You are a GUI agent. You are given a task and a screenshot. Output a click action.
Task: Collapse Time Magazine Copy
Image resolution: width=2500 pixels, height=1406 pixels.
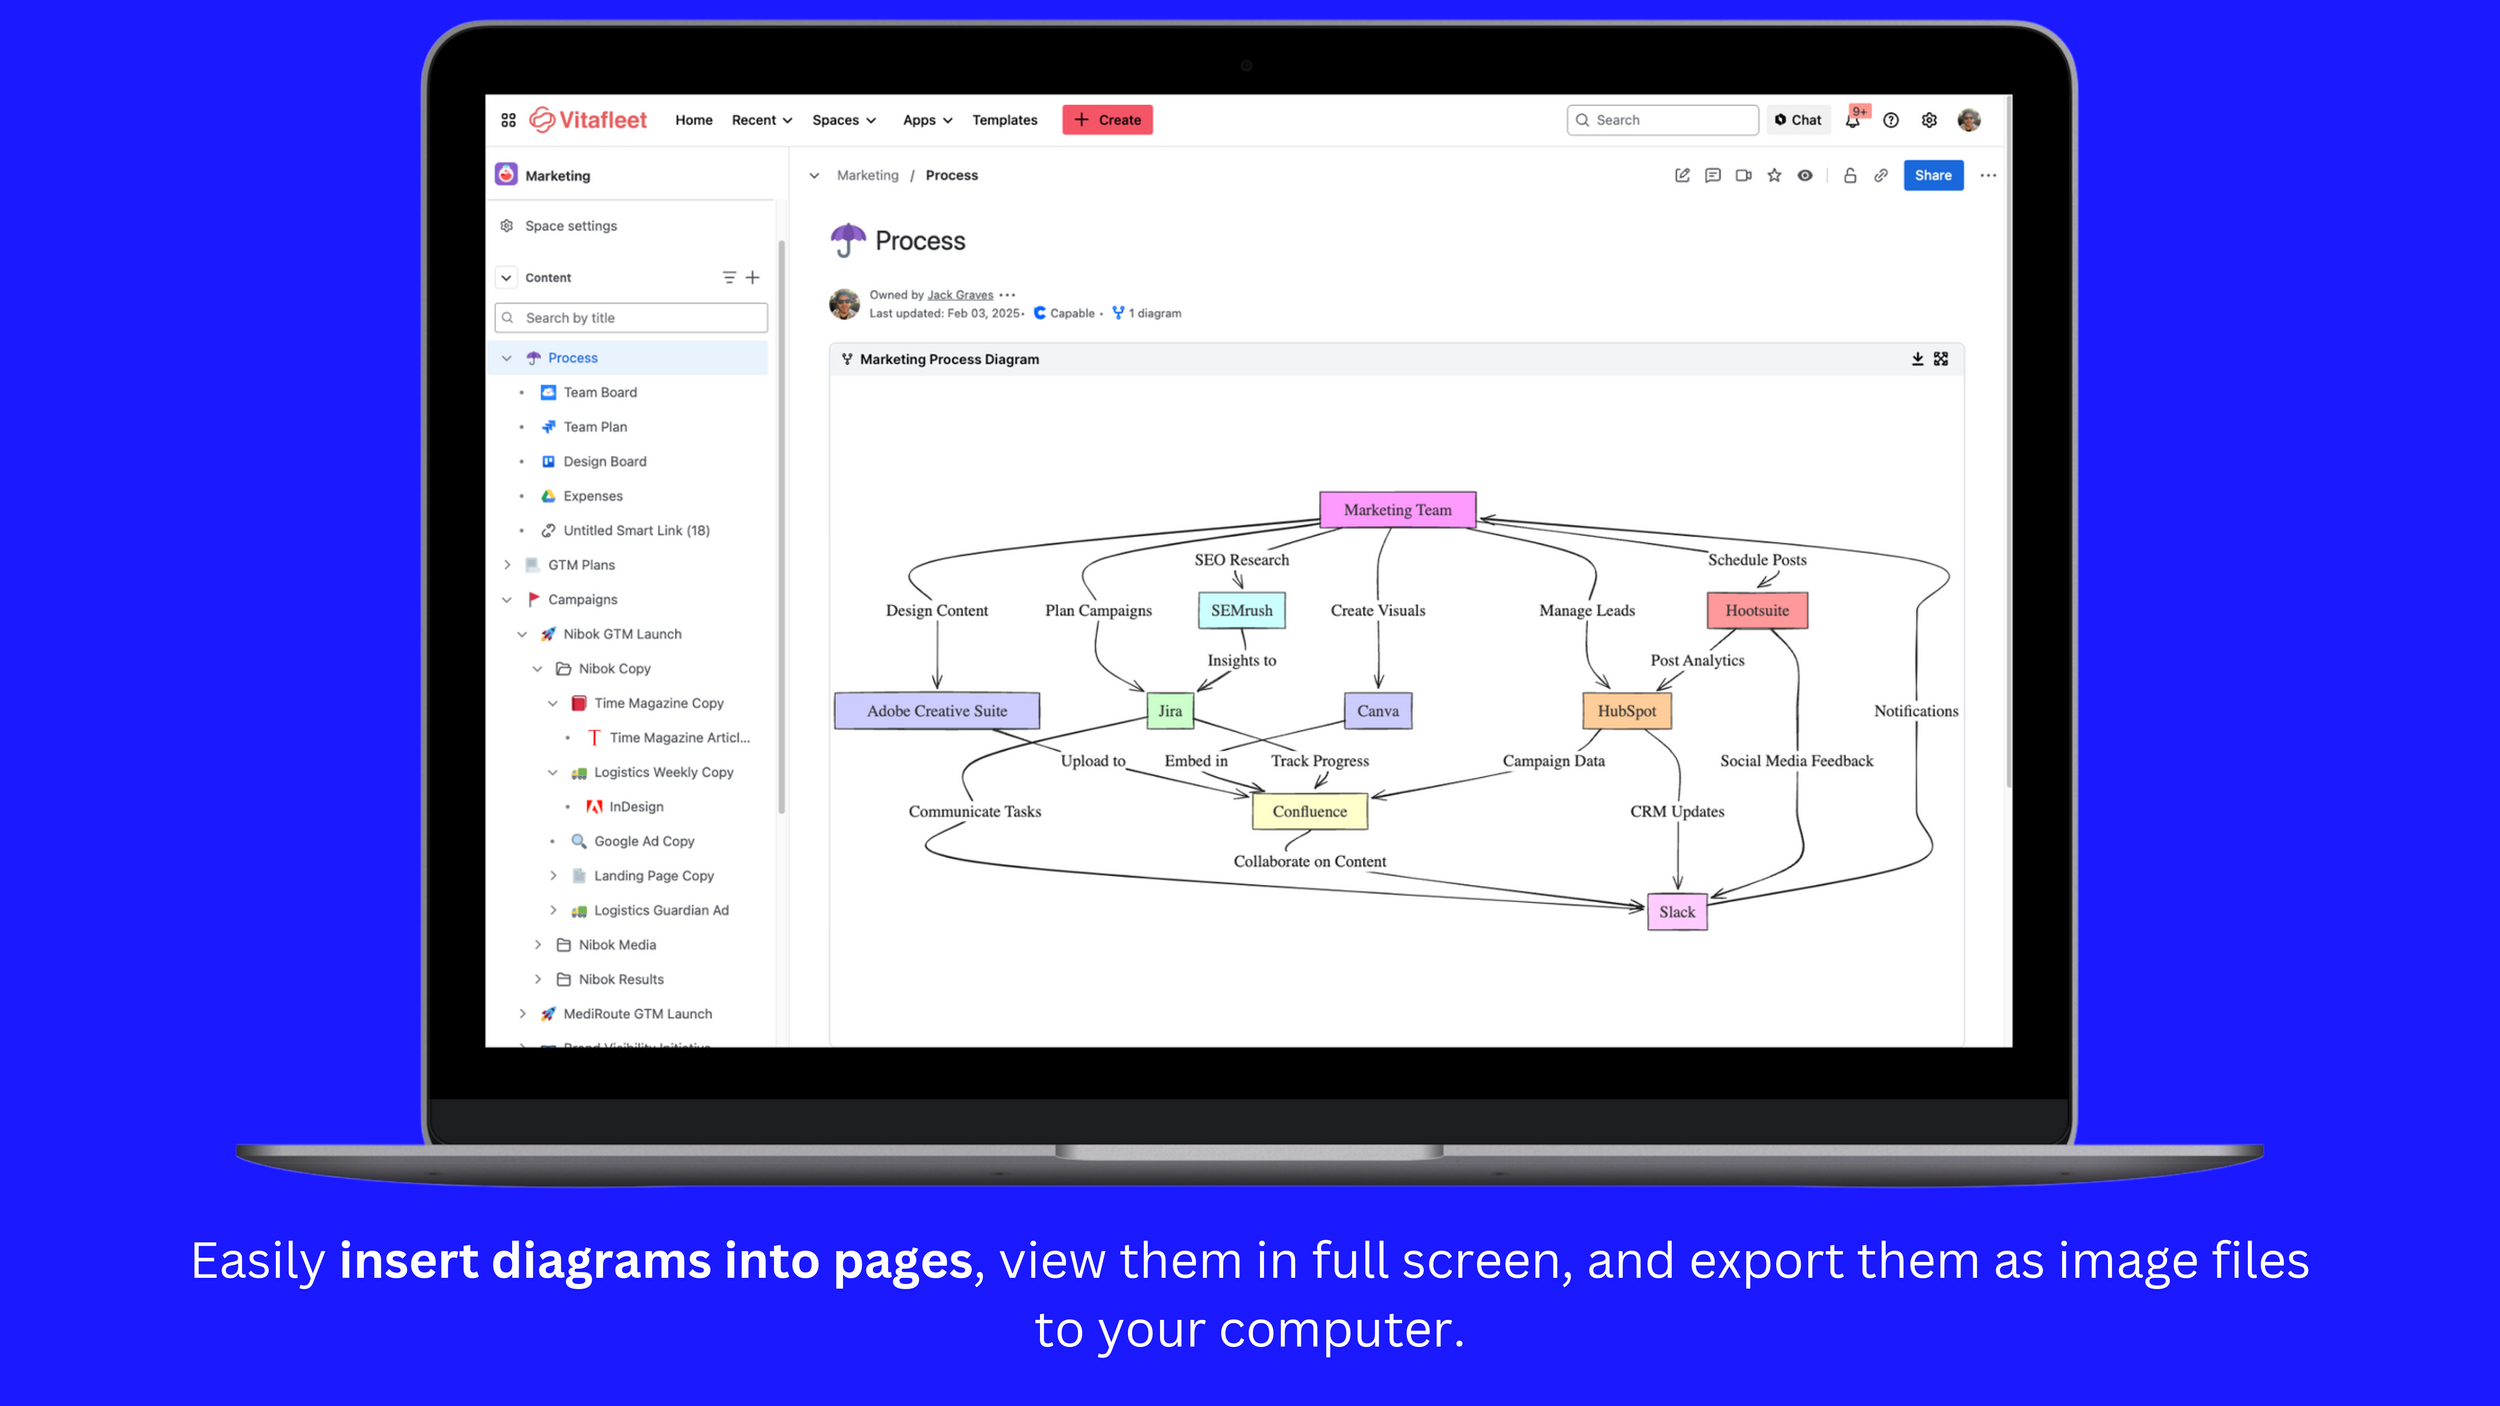553,703
